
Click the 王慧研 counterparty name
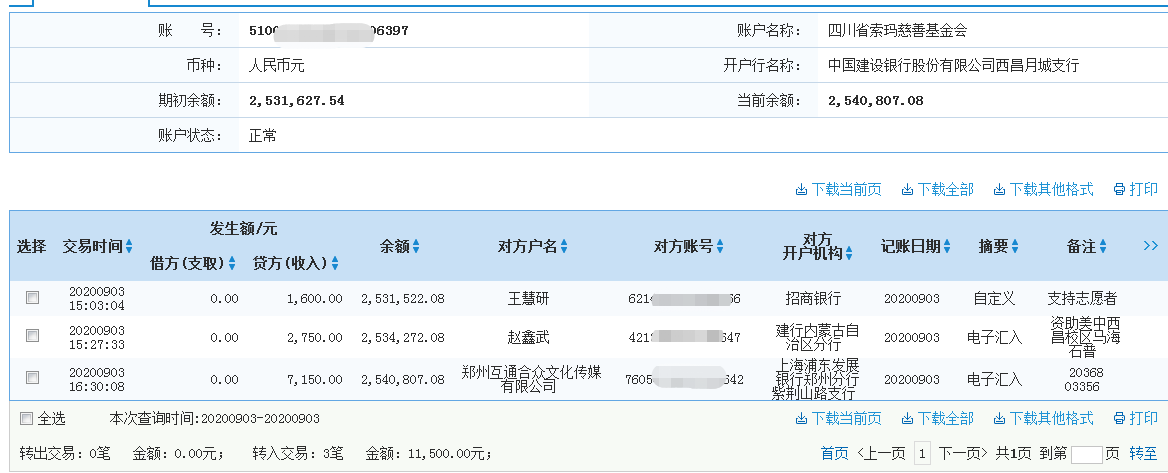pos(528,299)
